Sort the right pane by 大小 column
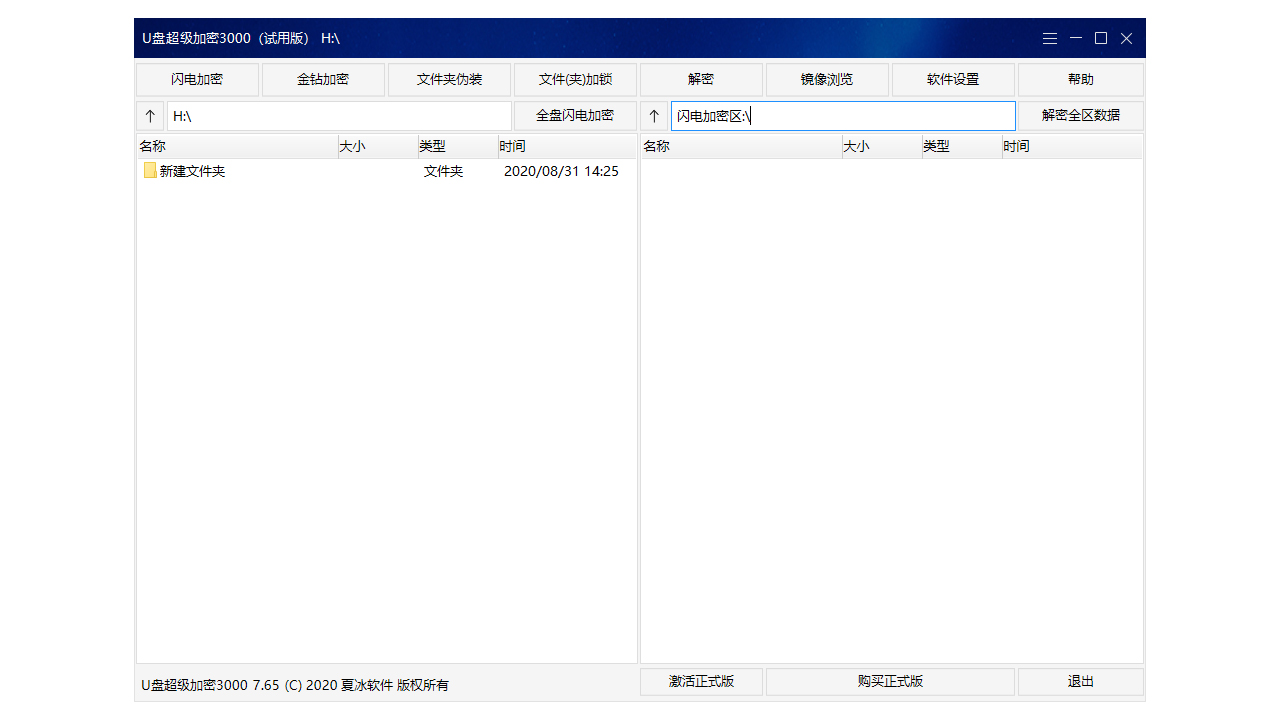Image resolution: width=1280 pixels, height=720 pixels. click(882, 147)
